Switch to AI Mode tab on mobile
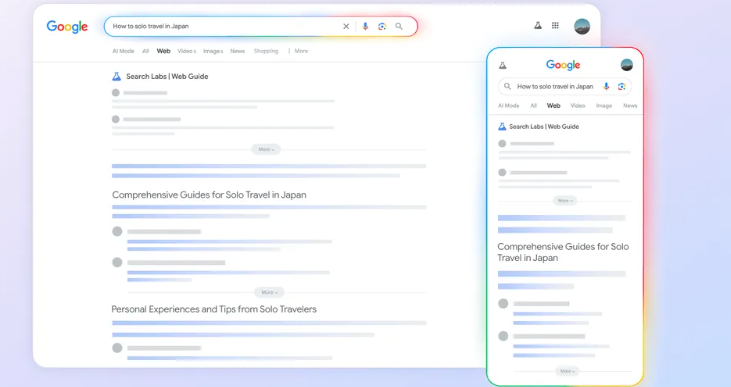This screenshot has width=731, height=387. click(x=508, y=106)
